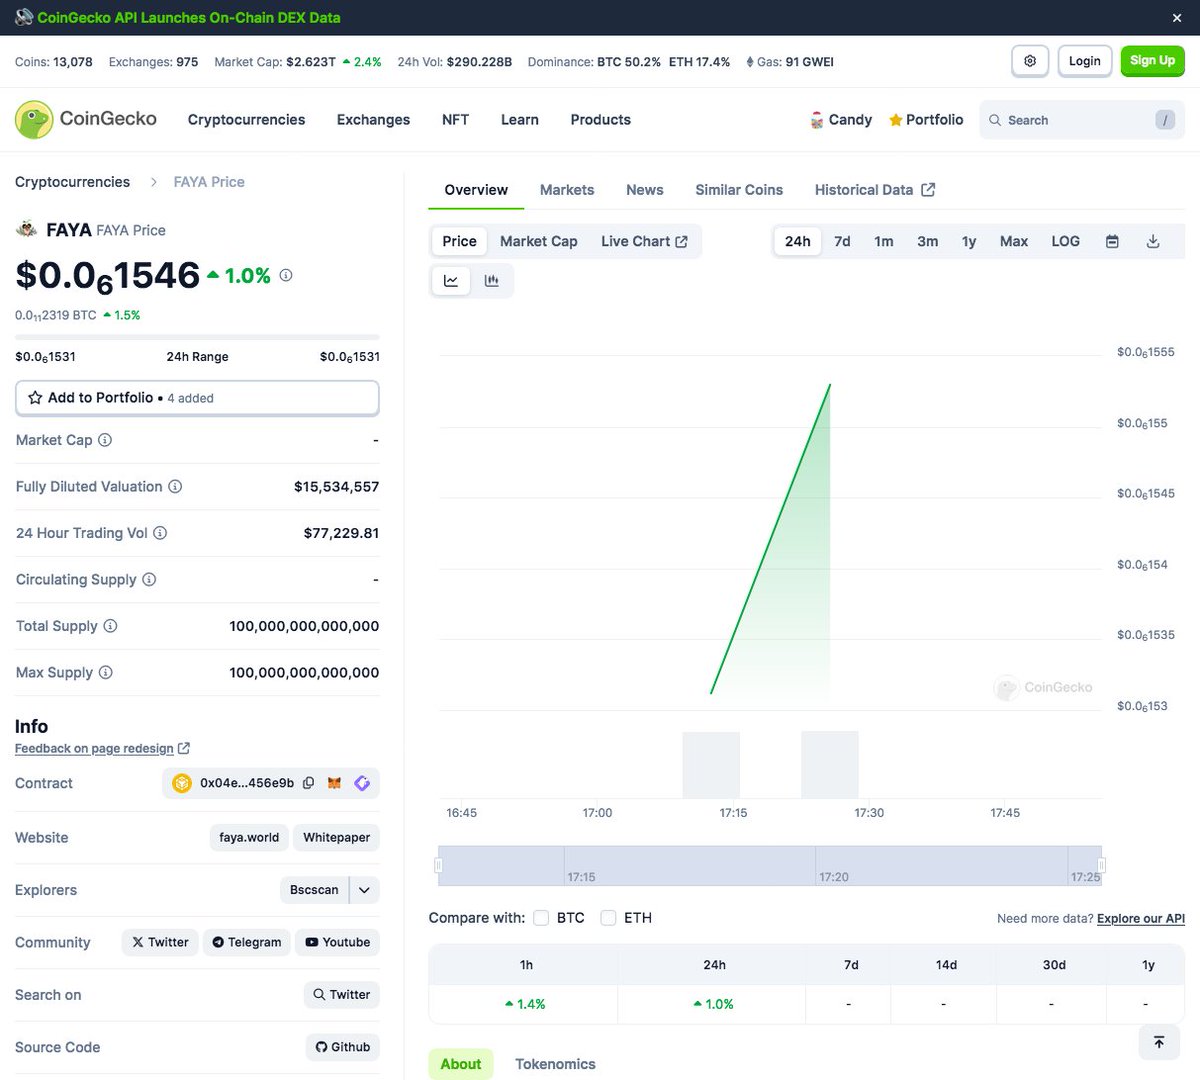This screenshot has width=1200, height=1080.
Task: Open the Cryptocurrencies navigation menu
Action: [x=246, y=120]
